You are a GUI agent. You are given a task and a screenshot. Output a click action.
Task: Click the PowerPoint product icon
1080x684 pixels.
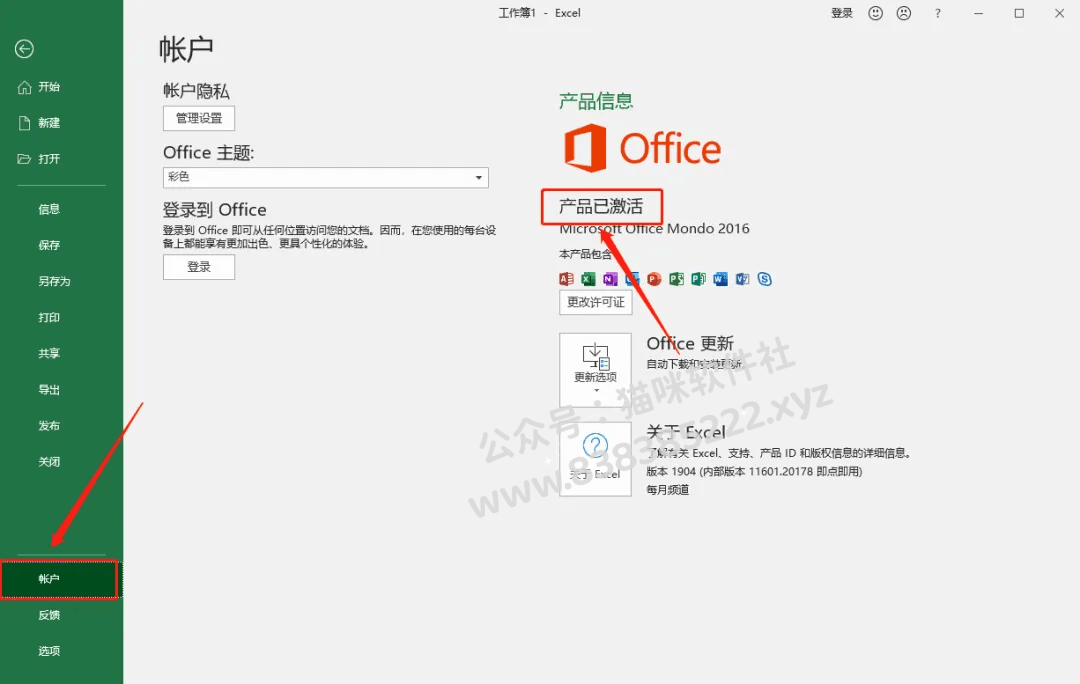click(654, 279)
